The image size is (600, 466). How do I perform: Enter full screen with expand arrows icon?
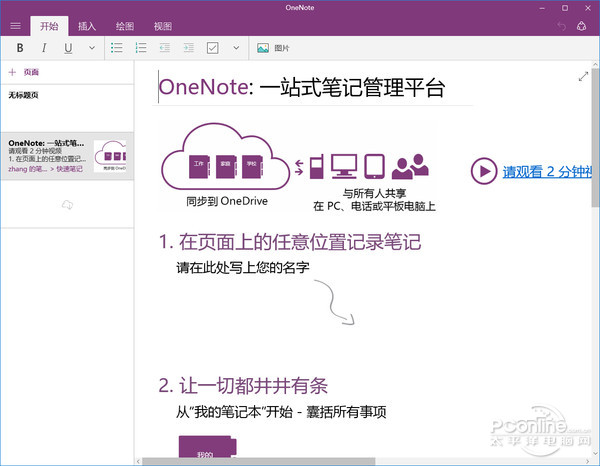pos(583,77)
